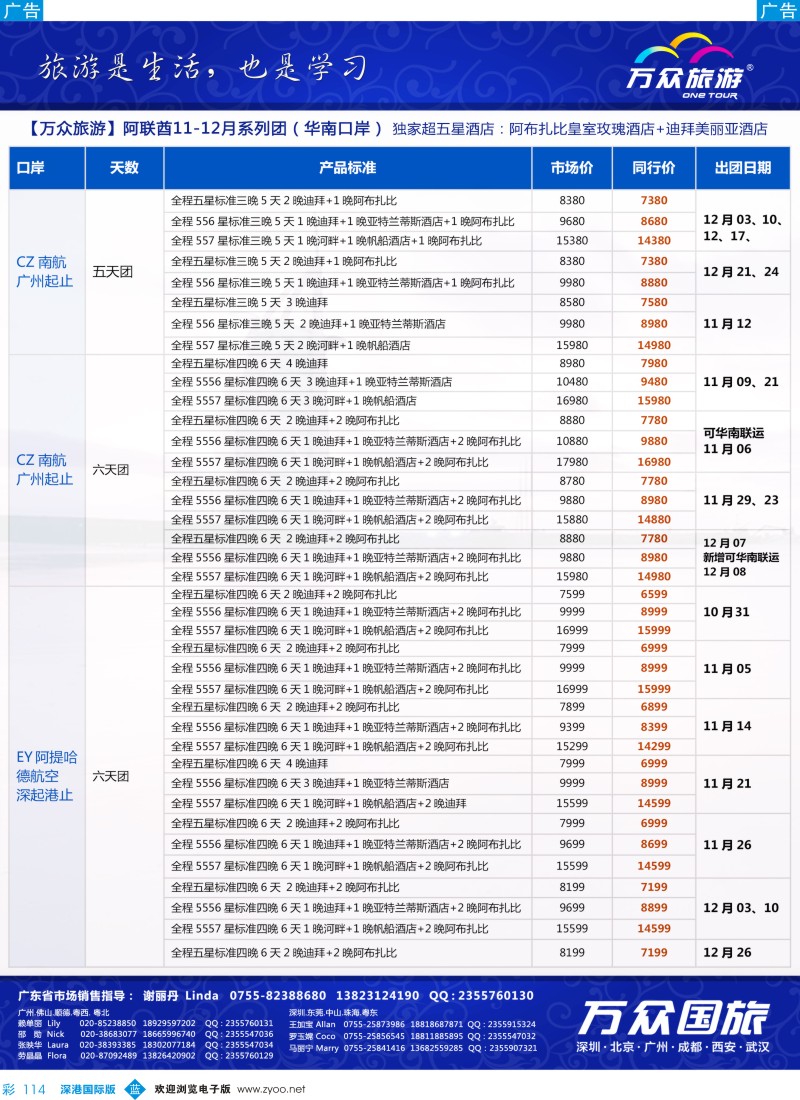The height and width of the screenshot is (1100, 800).
Task: Click the departure date 11月14
Action: point(727,726)
